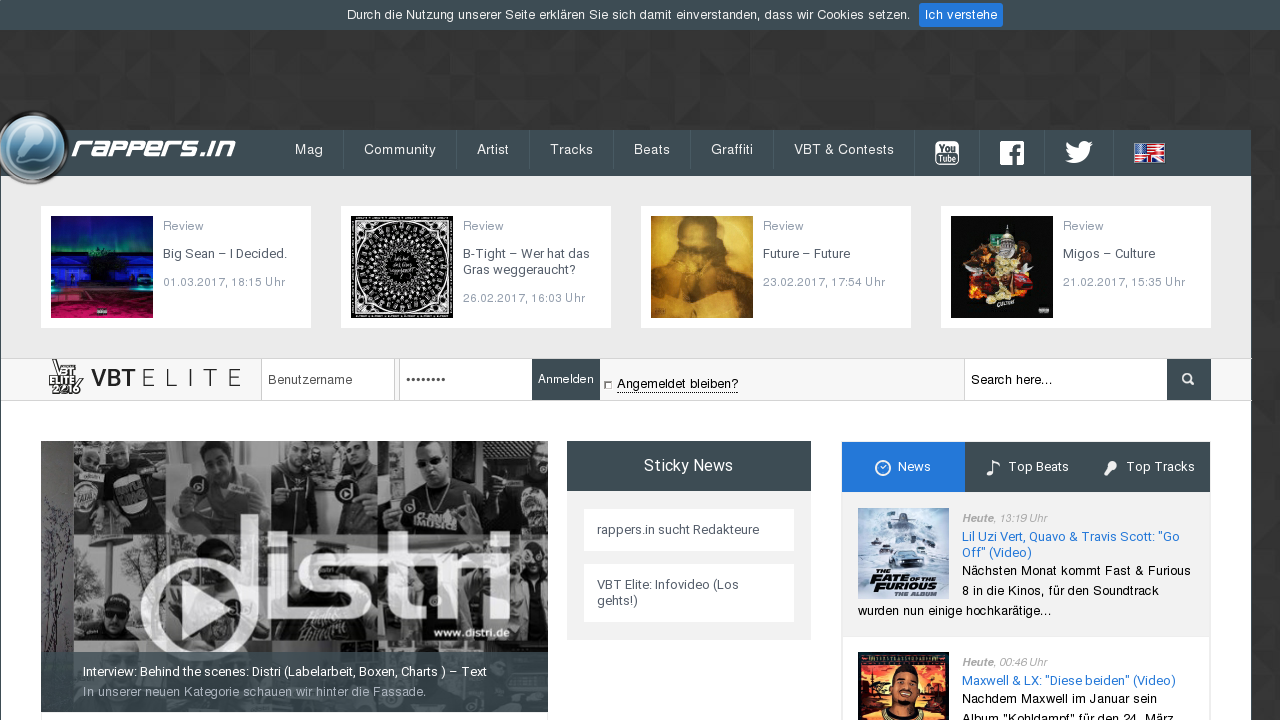The width and height of the screenshot is (1280, 720).
Task: Click the search magnifier button
Action: 1188,380
